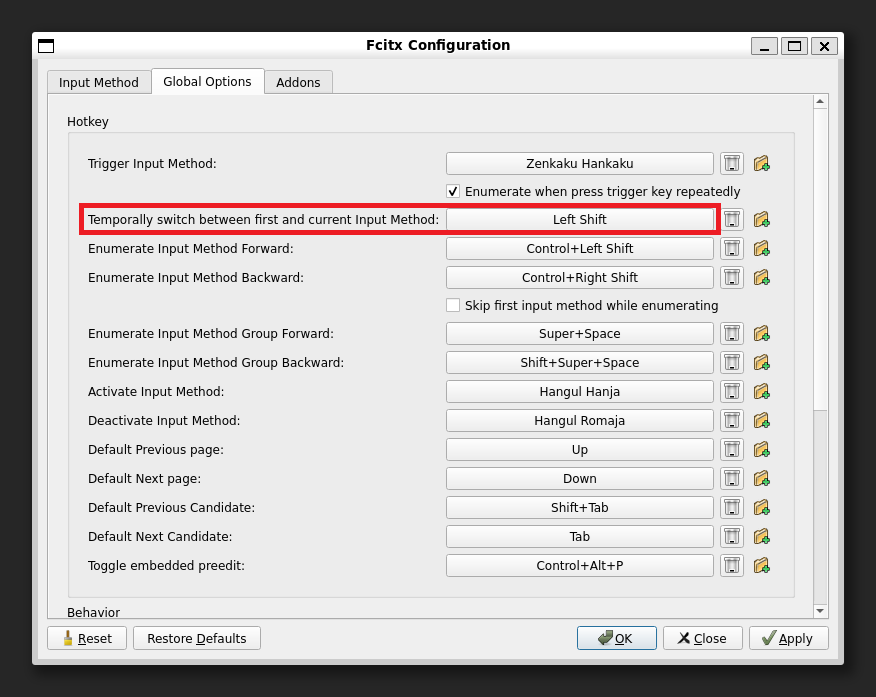Click folder-plus icon for Toggle embedded preedit
This screenshot has width=876, height=697.
tap(761, 566)
